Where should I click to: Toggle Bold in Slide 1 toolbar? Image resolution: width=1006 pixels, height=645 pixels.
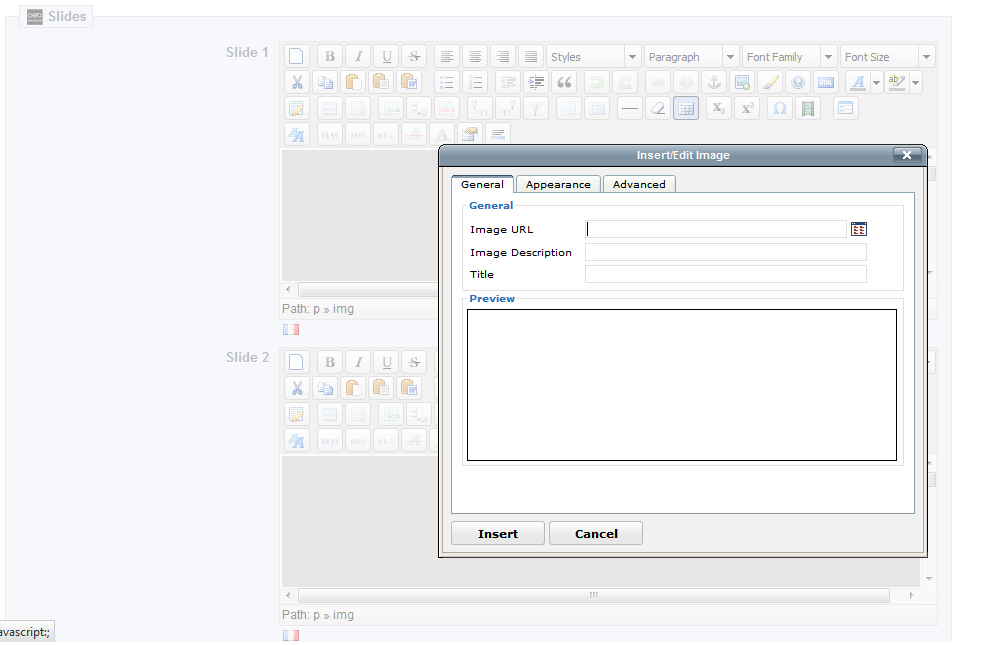[x=330, y=56]
